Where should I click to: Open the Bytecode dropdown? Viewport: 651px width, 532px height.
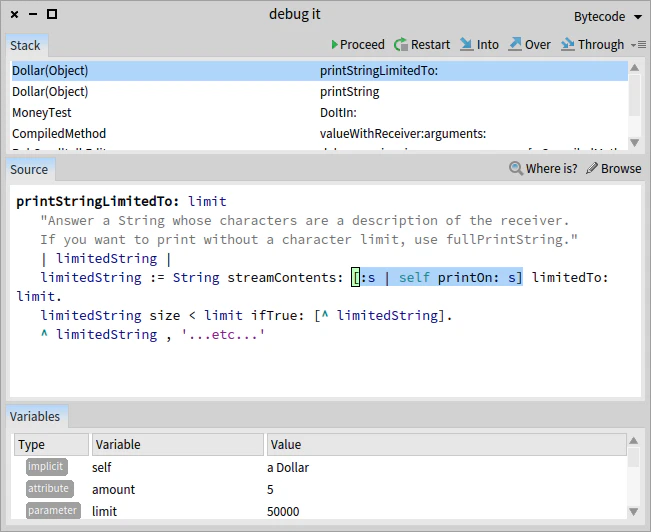pyautogui.click(x=608, y=17)
